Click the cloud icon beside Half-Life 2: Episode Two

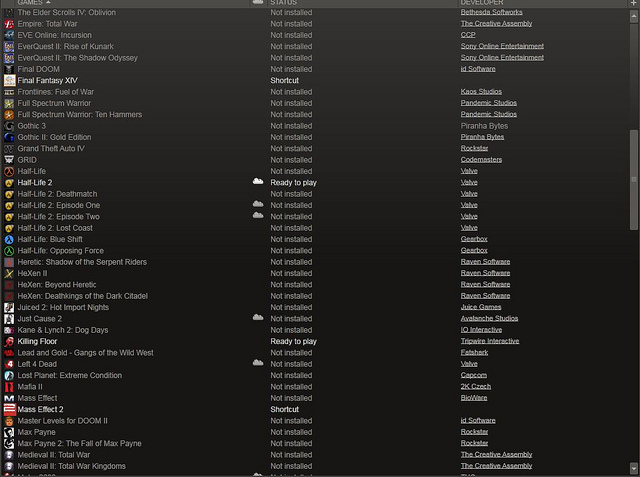point(258,215)
